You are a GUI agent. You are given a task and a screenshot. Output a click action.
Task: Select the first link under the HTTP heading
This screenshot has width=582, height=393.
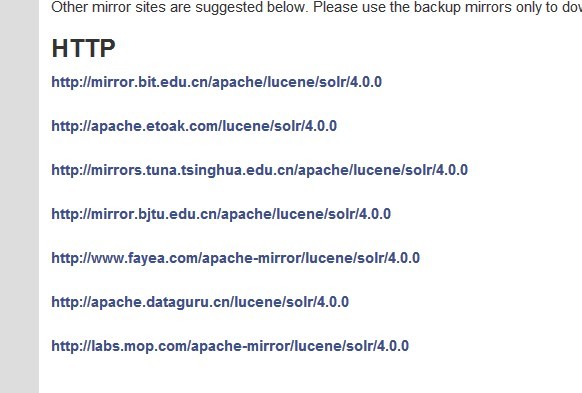[x=216, y=82]
